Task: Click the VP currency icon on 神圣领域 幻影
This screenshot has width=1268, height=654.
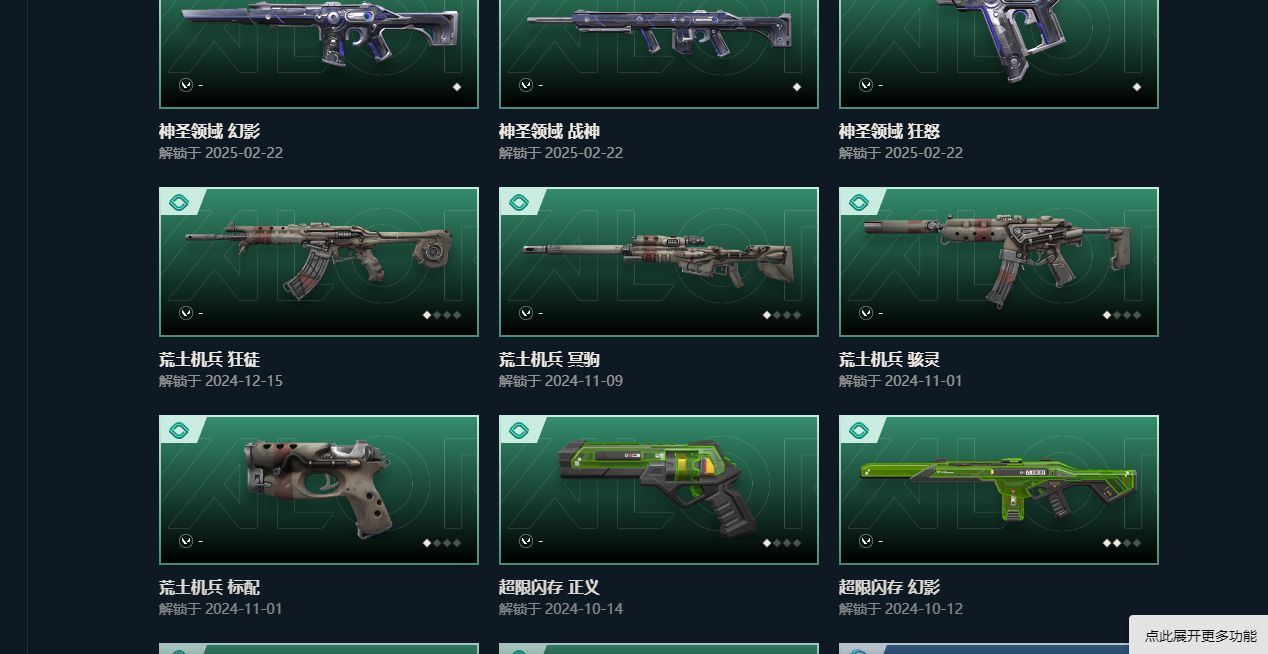Action: click(185, 85)
